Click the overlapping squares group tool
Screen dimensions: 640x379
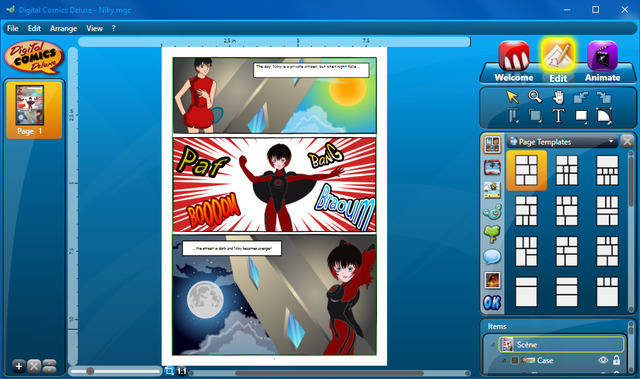point(535,116)
